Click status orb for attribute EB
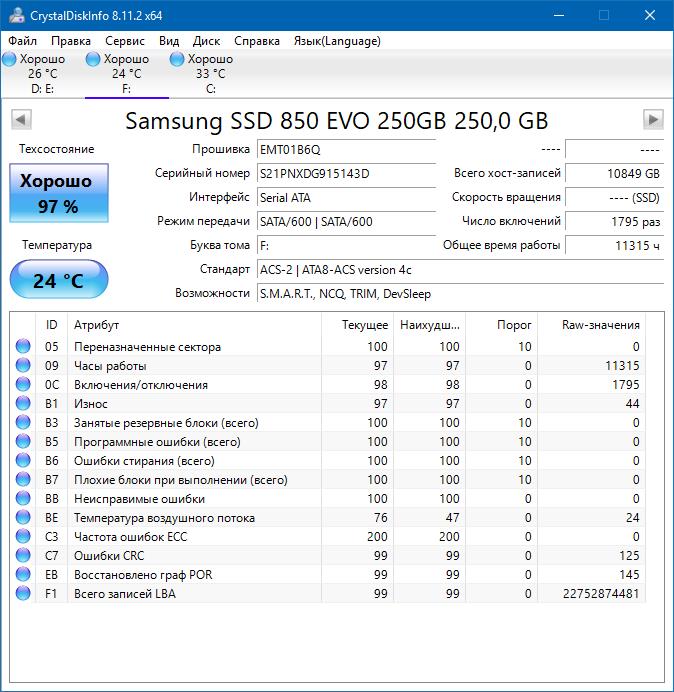This screenshot has height=692, width=674. click(x=23, y=574)
